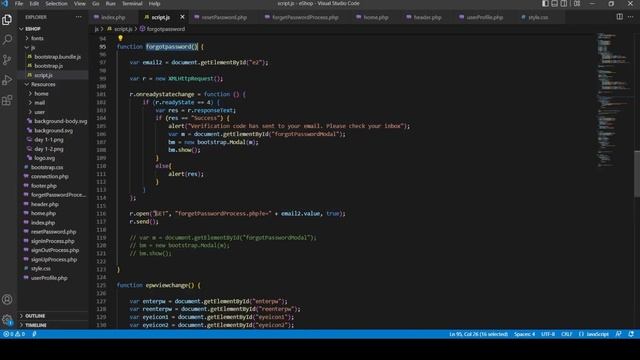The width and height of the screenshot is (640, 360).
Task: Open the Go menu
Action: [x=96, y=4]
